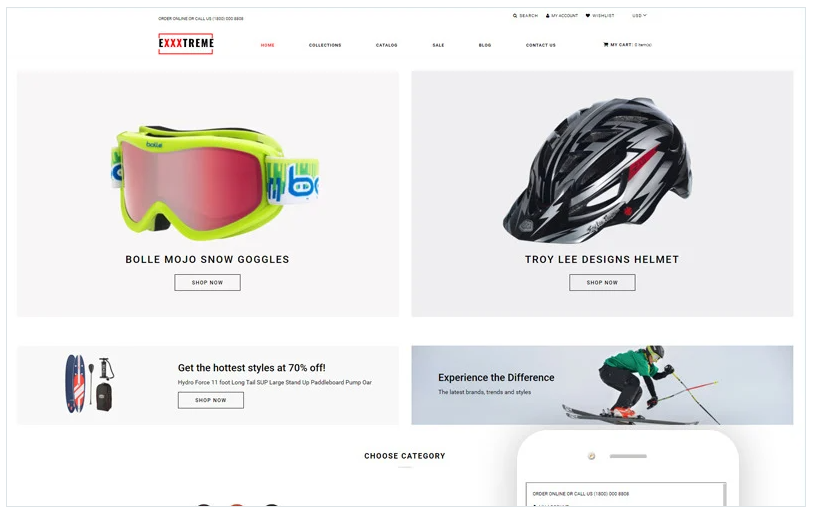Select the Troy Lee Designs helmet image

pos(597,170)
